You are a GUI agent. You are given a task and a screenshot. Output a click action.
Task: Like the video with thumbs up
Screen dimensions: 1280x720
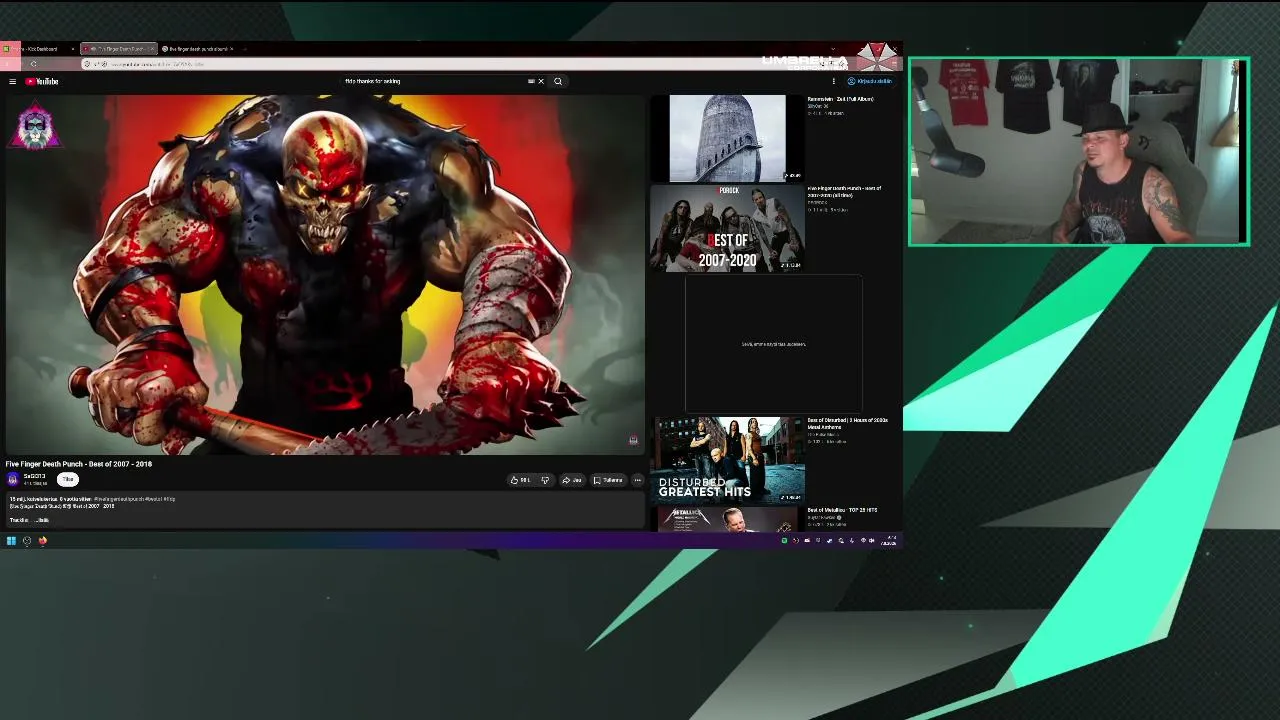[x=520, y=480]
